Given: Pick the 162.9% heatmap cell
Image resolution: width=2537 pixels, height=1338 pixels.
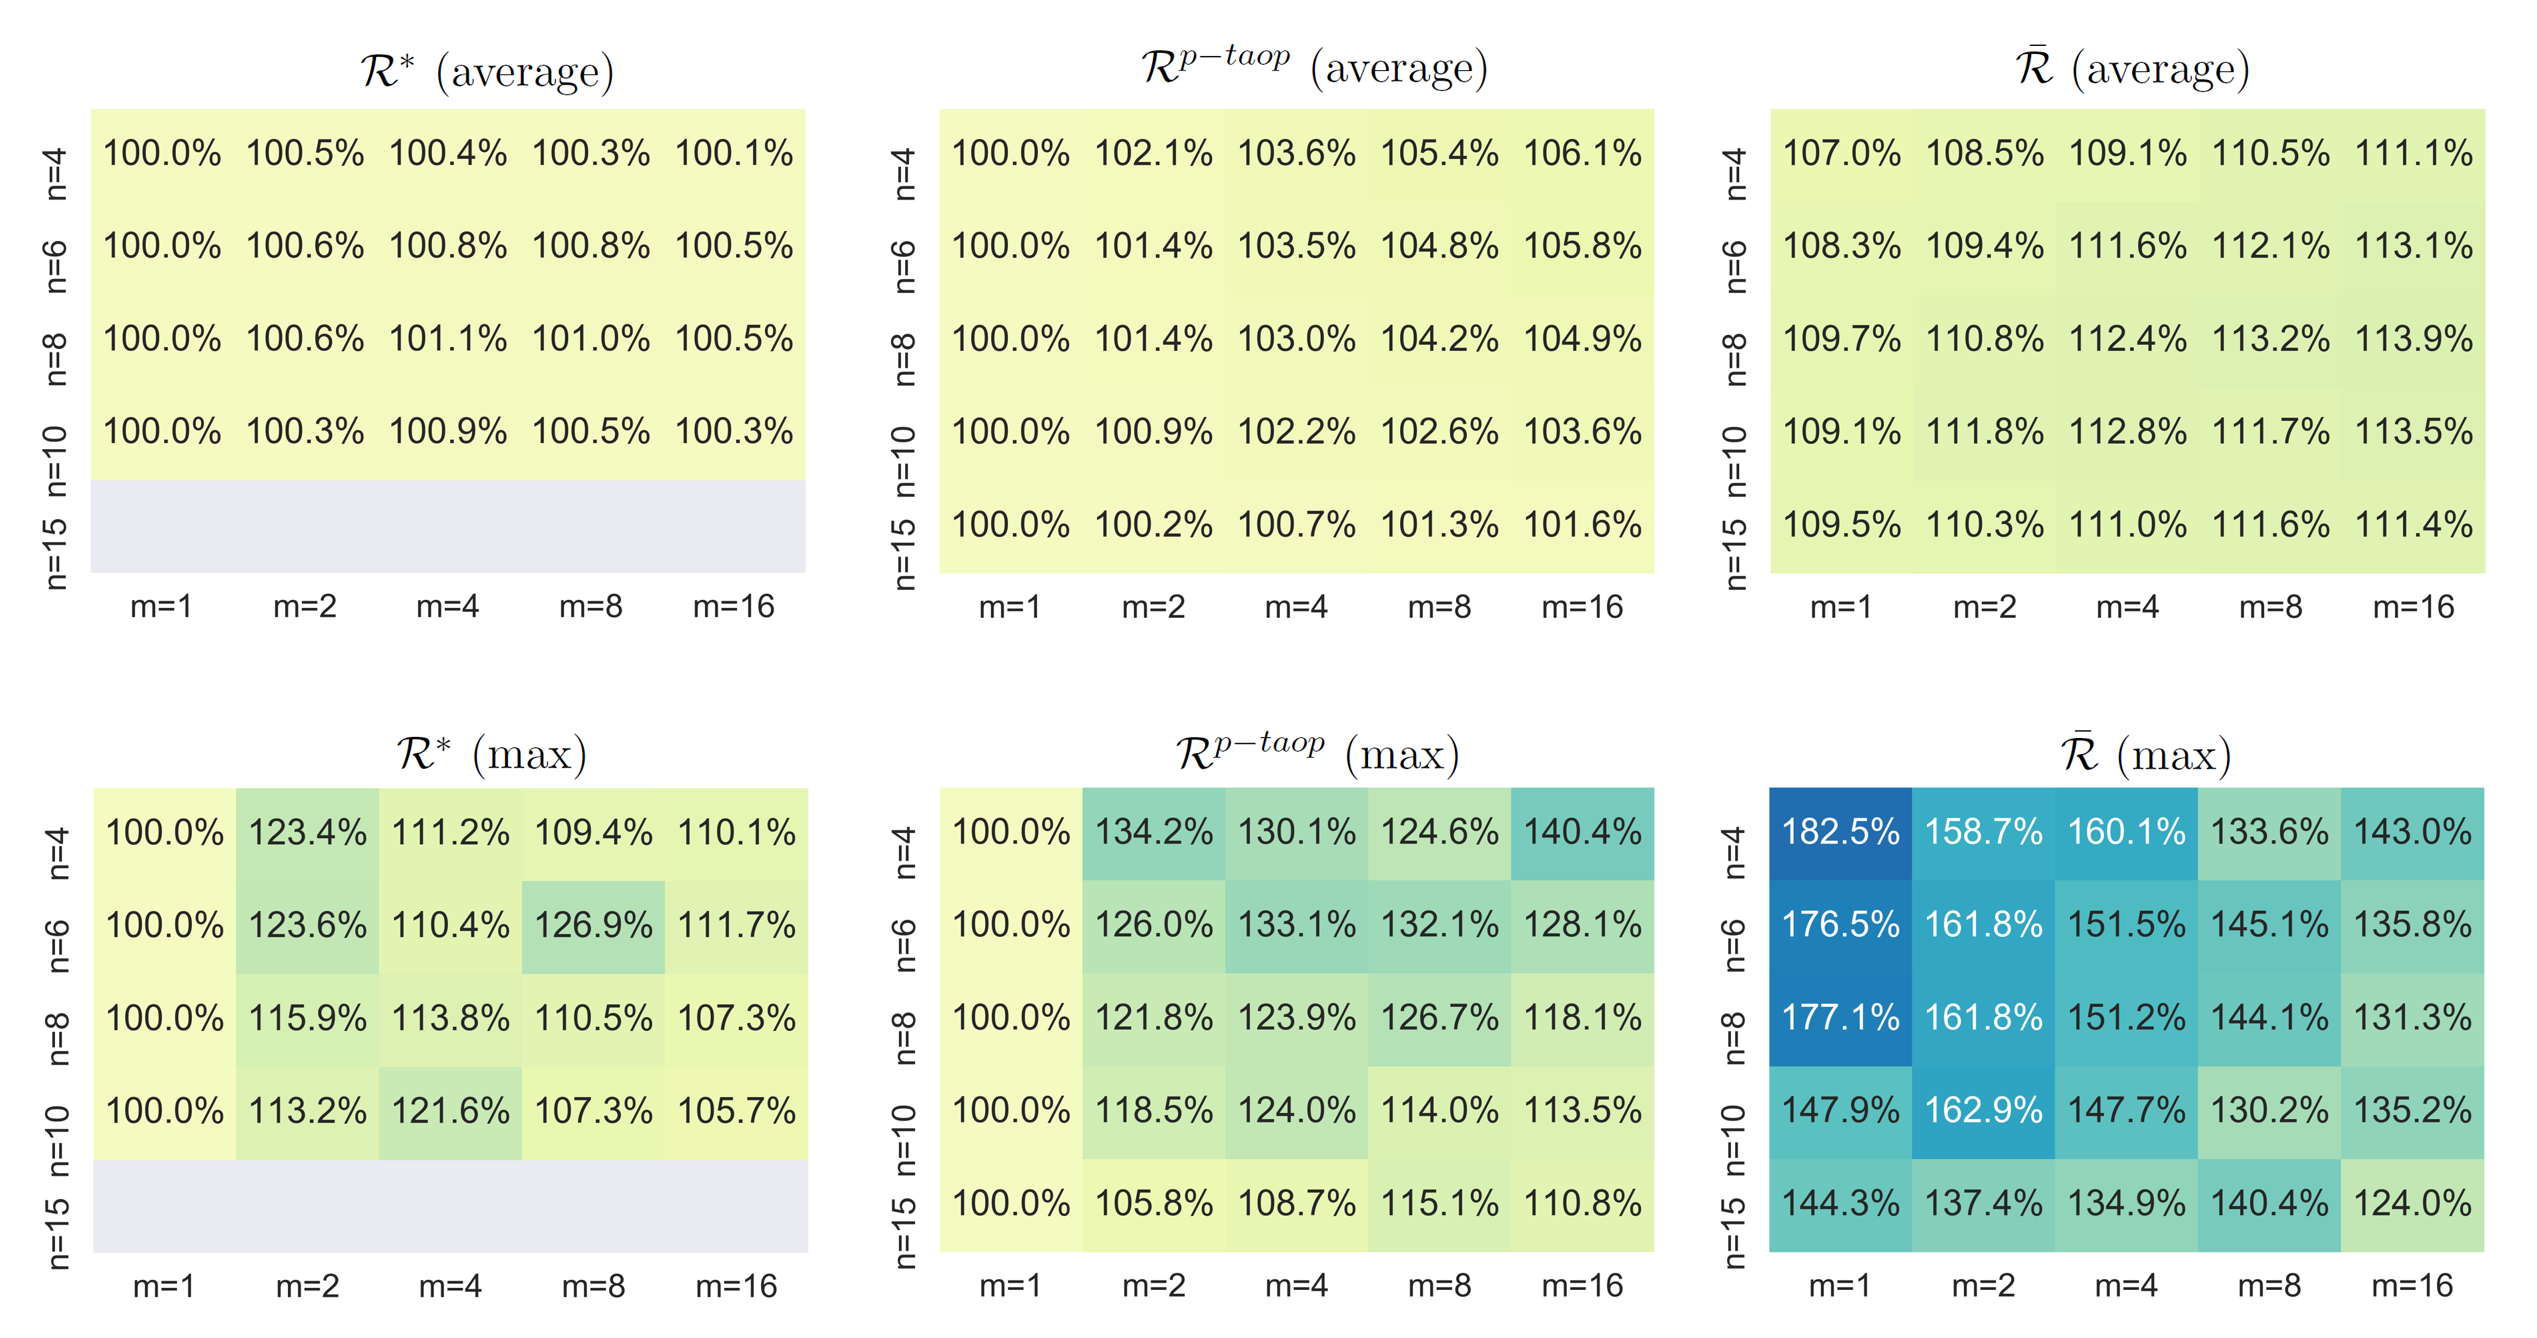Looking at the screenshot, I should pyautogui.click(x=1983, y=1110).
